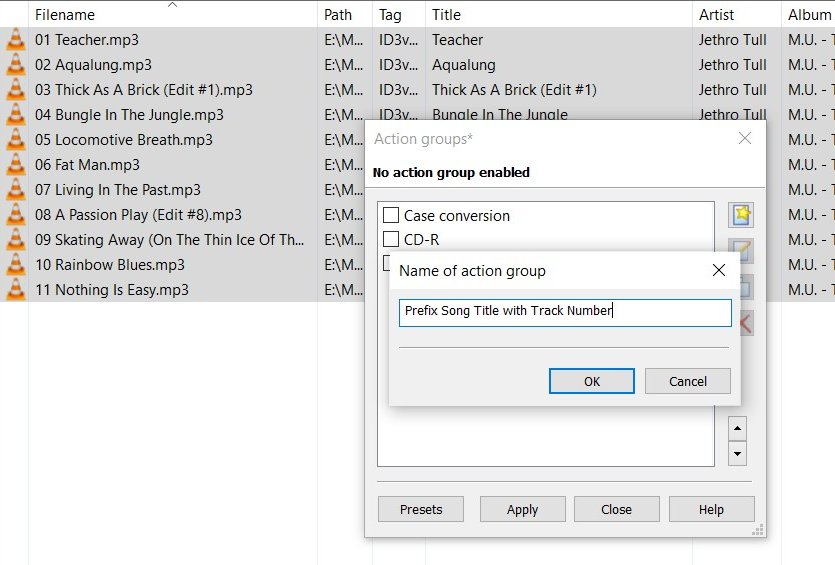Screen dimensions: 835x565
Task: Sort by the Title column header
Action: pos(446,15)
